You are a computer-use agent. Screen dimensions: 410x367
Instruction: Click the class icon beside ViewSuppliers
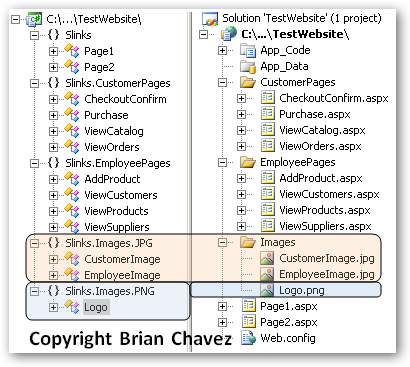pos(72,227)
